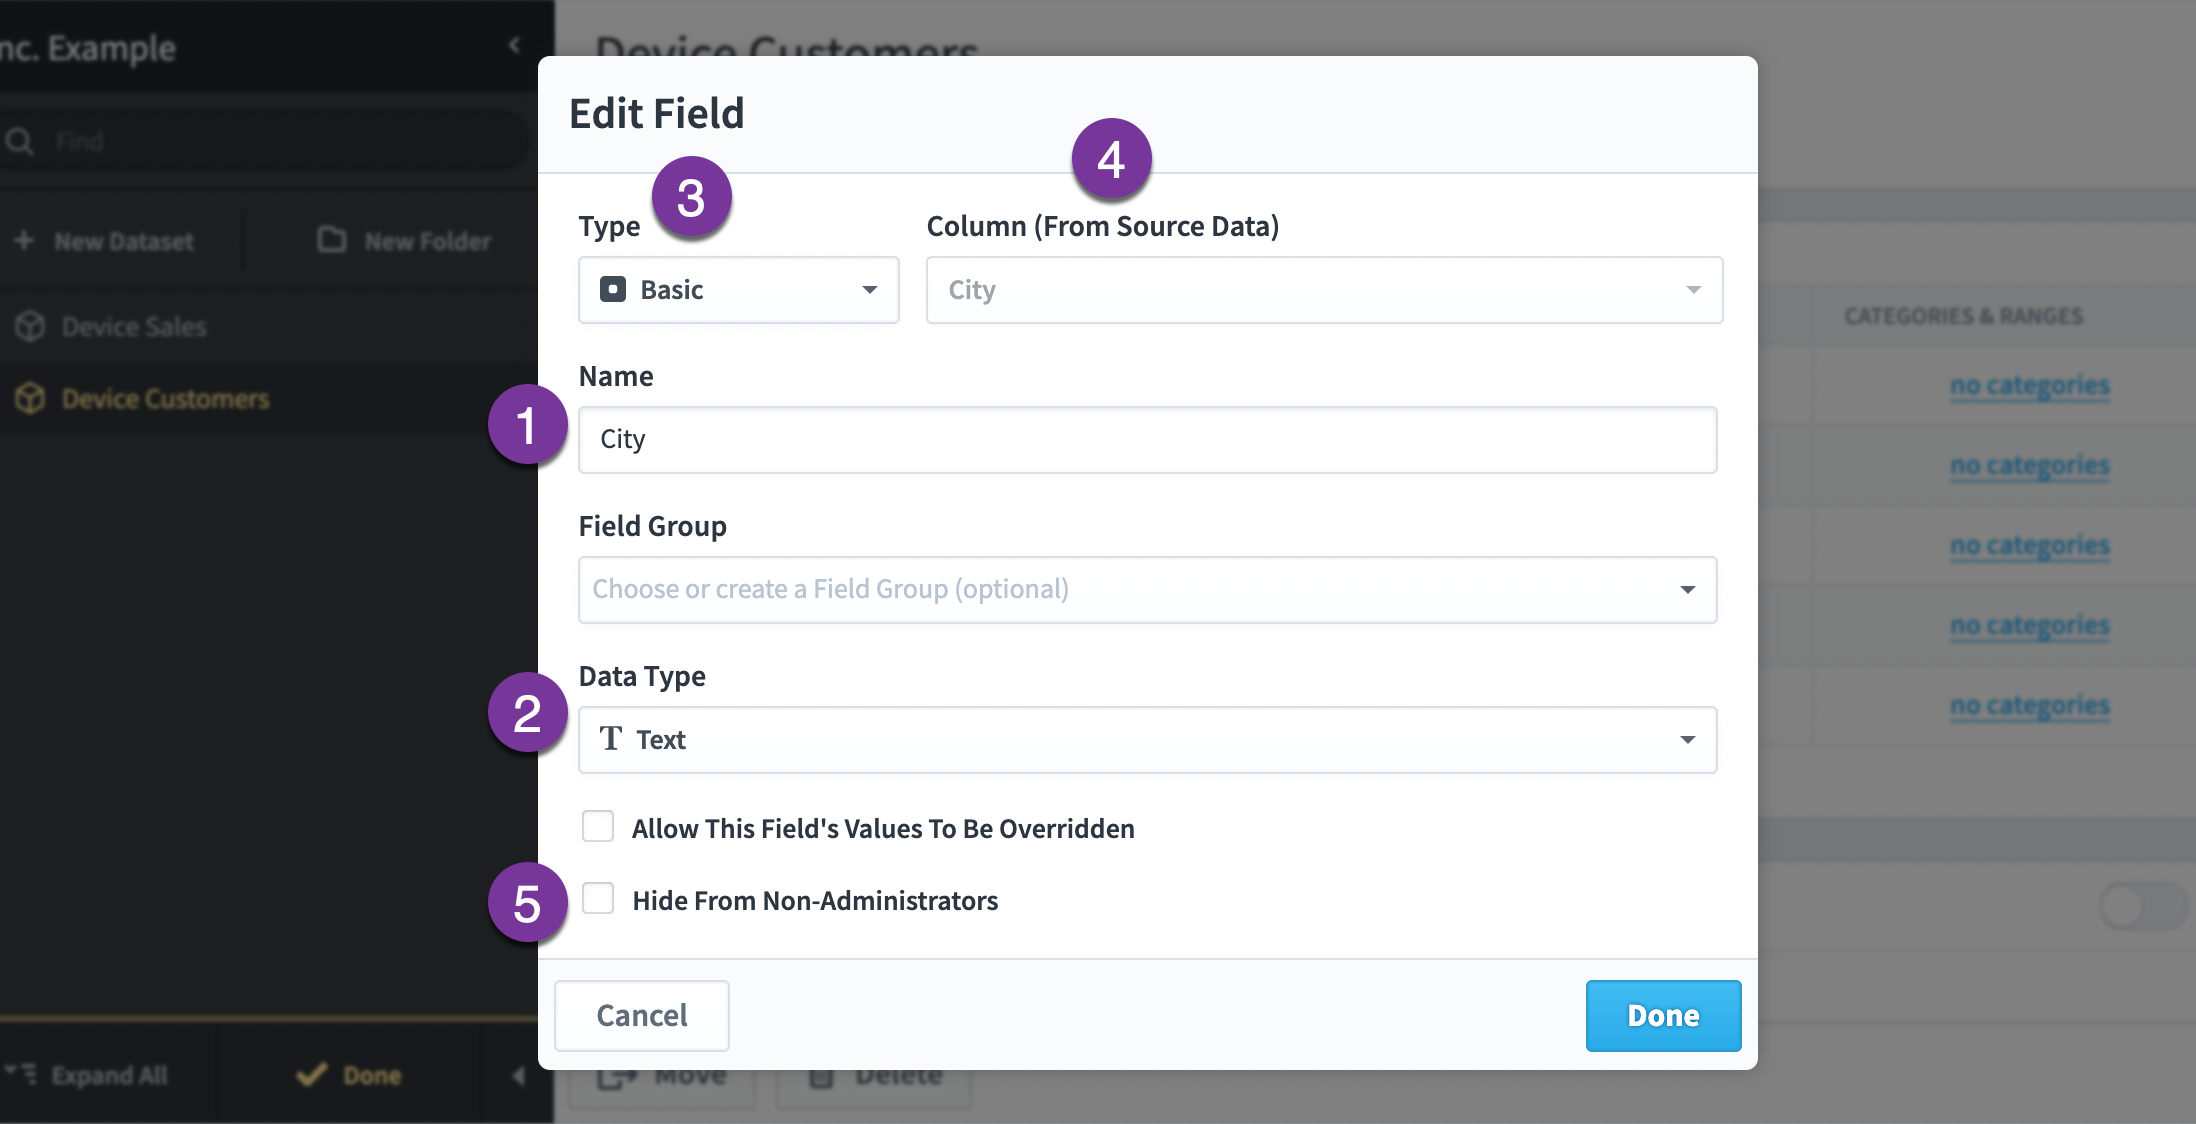Toggle the switch behind the dialog
Screen dimensions: 2196x1124
tap(2142, 906)
